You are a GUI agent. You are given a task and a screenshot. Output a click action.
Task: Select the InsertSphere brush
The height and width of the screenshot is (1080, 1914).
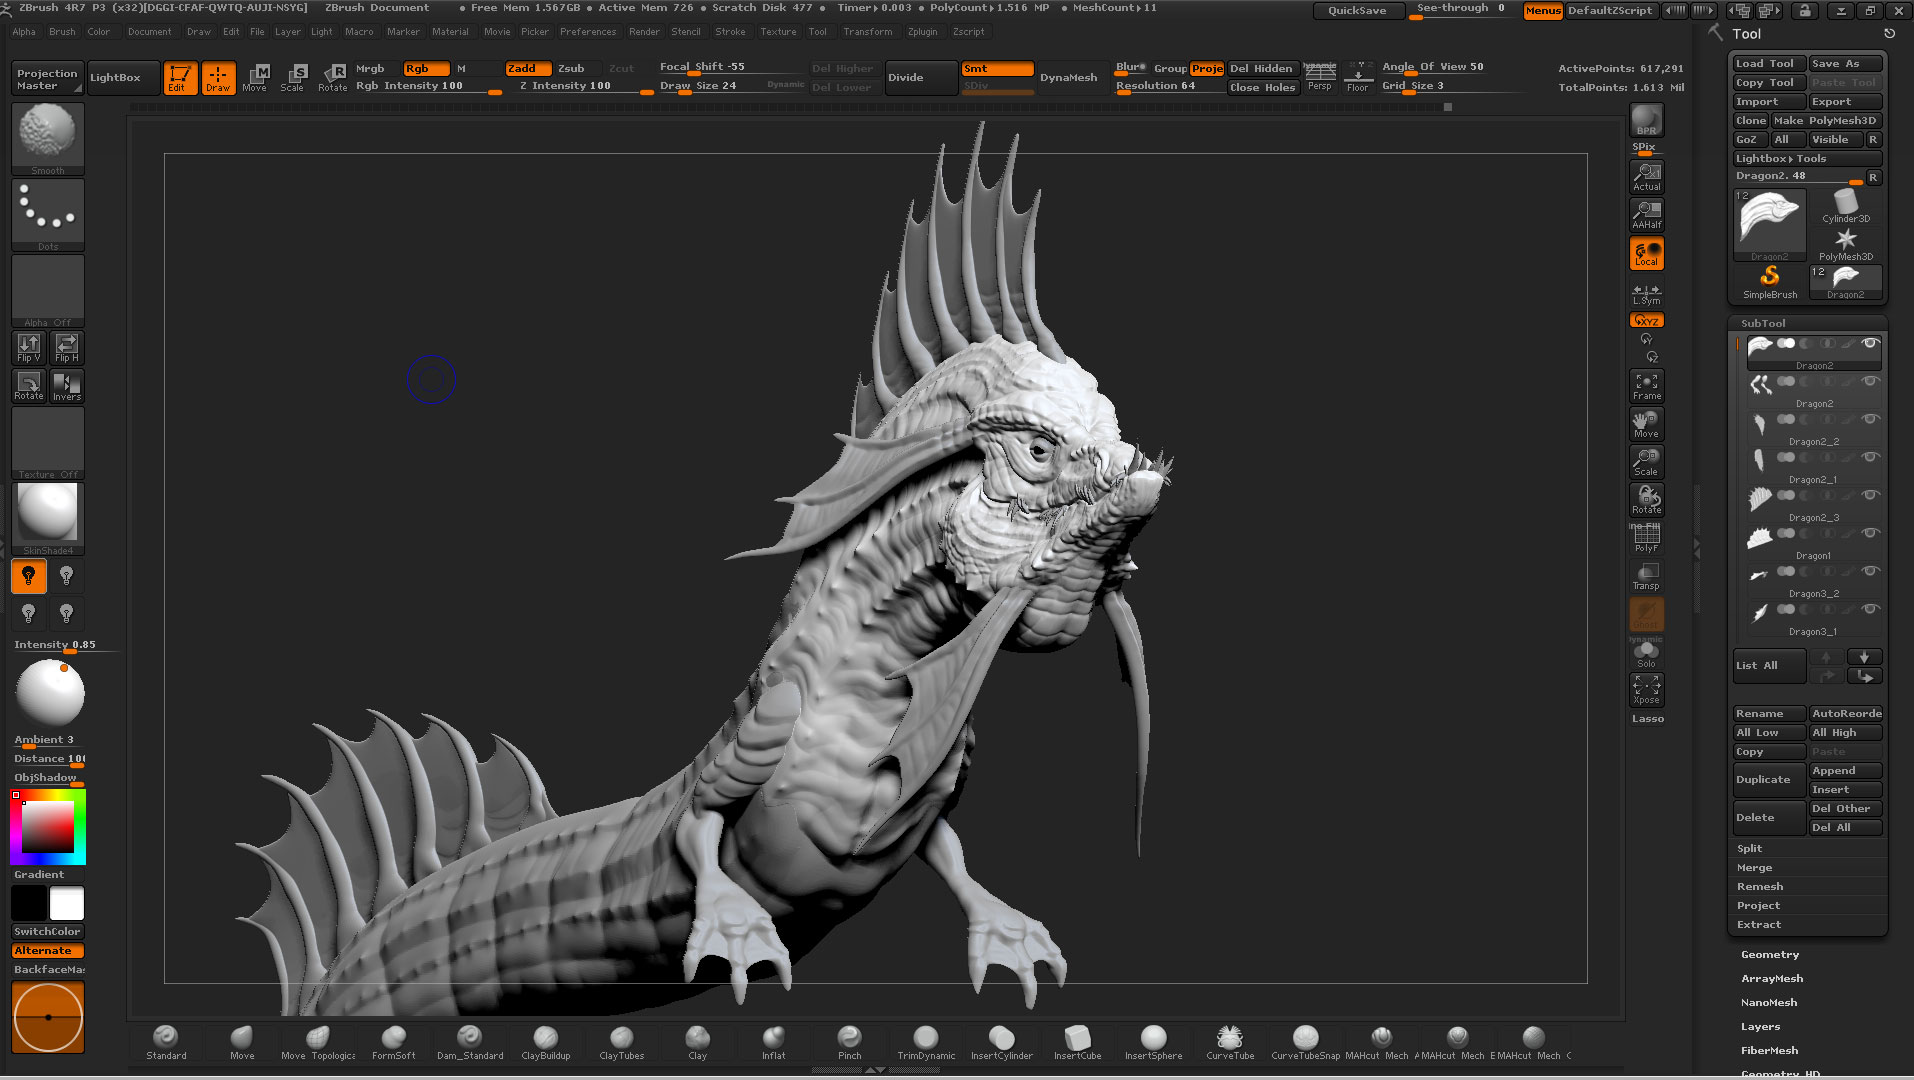[x=1154, y=1042]
